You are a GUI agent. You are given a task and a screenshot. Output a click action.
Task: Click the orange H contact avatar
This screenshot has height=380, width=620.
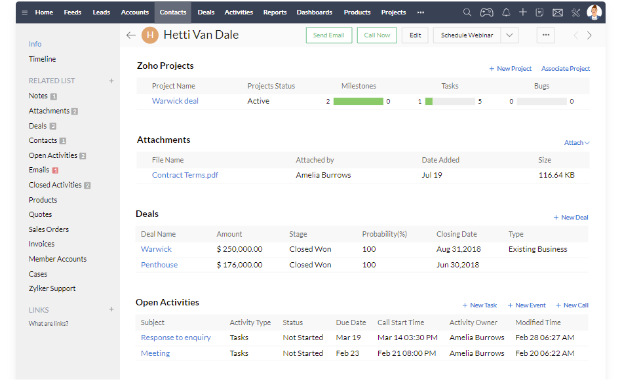[150, 35]
